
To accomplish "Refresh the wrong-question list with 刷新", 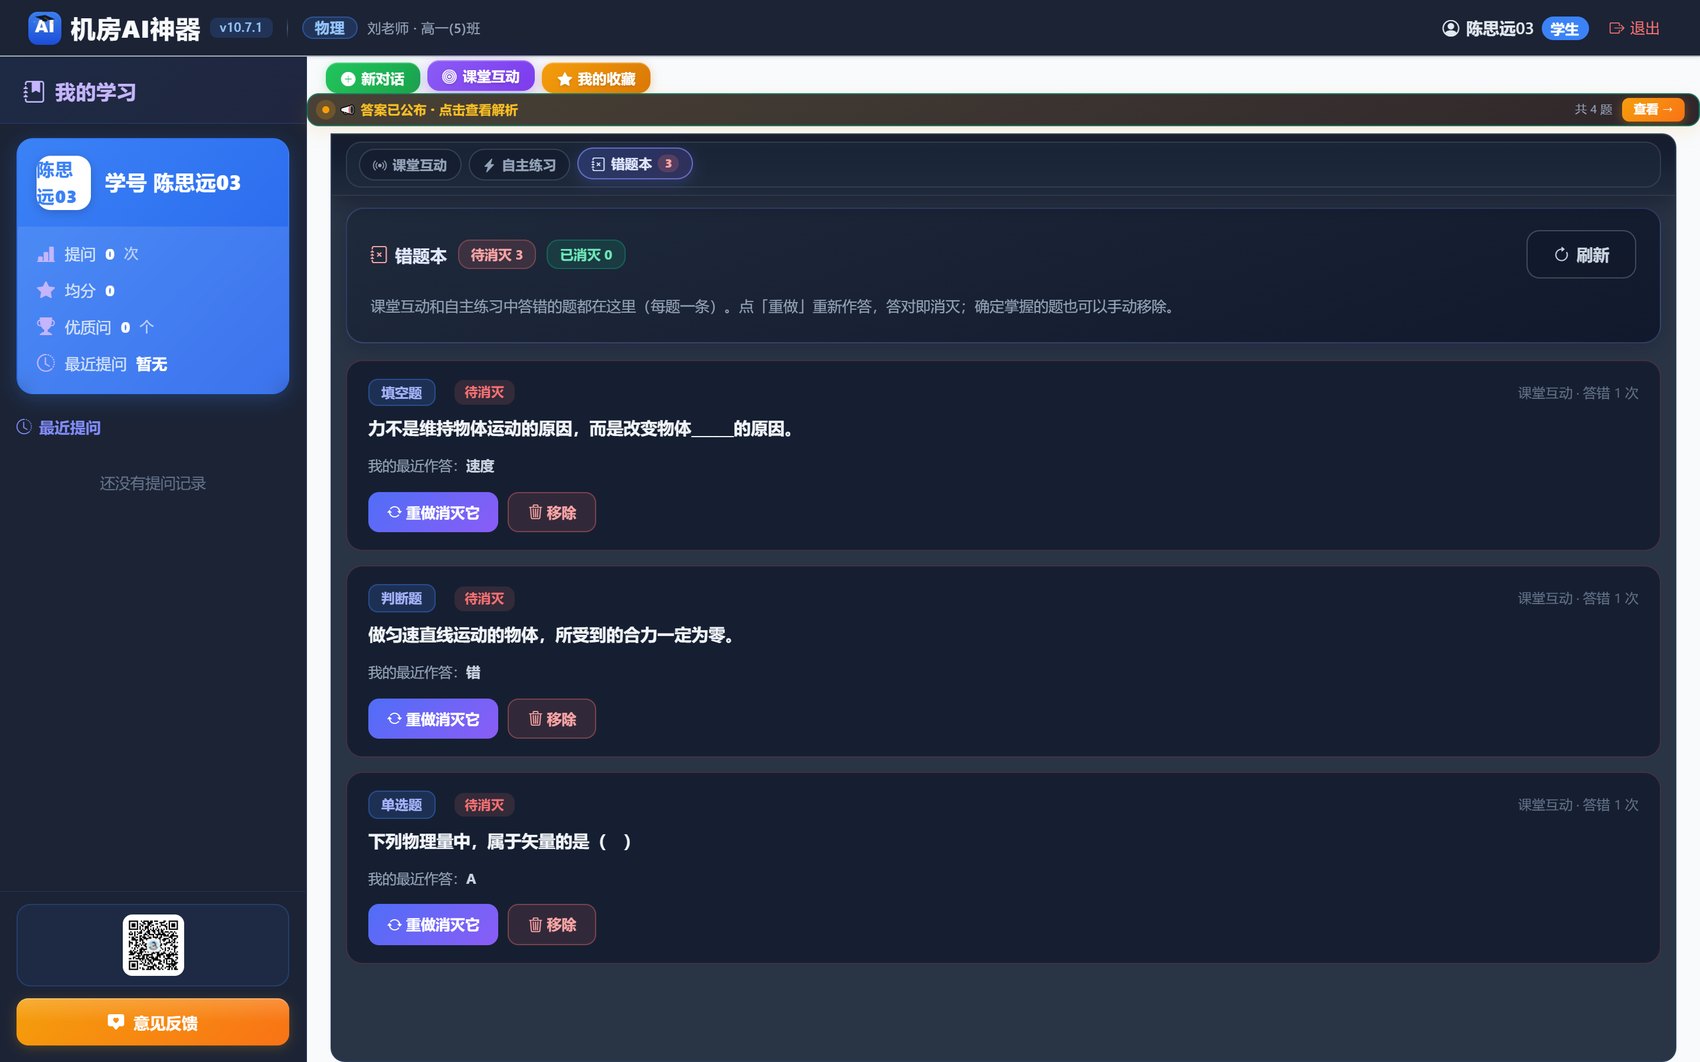I will click(x=1581, y=255).
